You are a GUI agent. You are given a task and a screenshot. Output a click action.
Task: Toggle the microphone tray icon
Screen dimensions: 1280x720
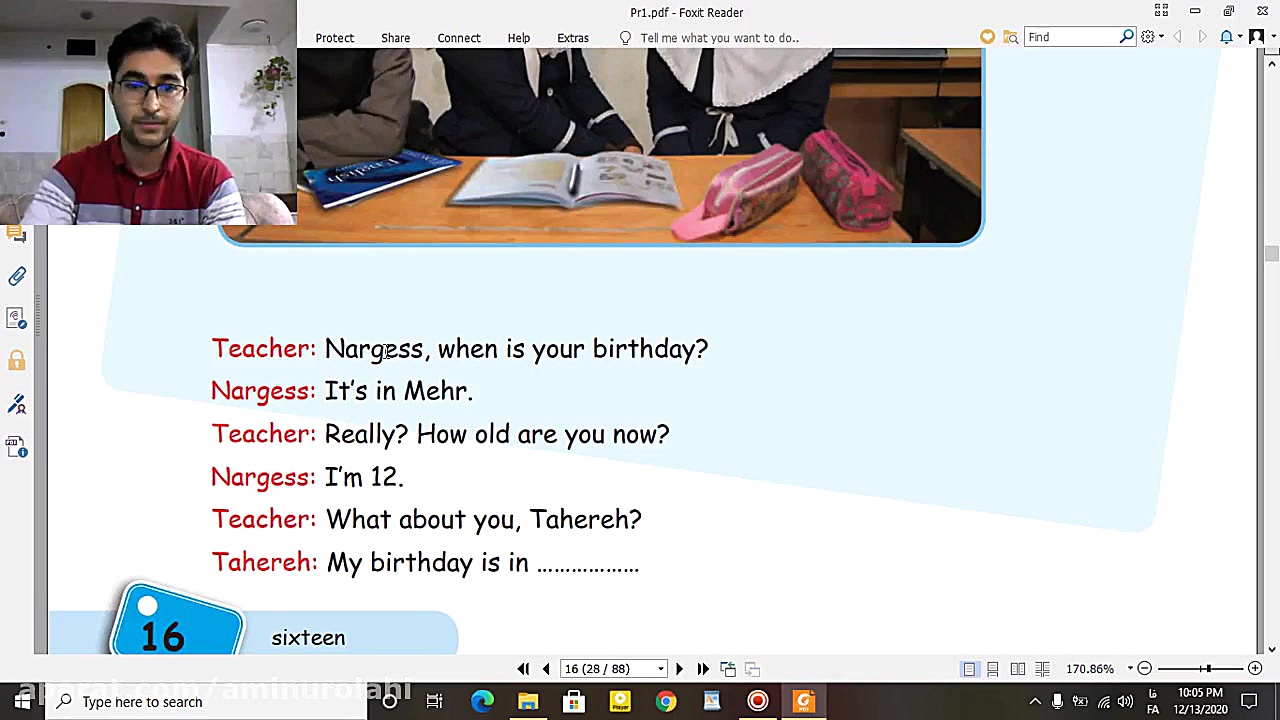click(x=1057, y=702)
